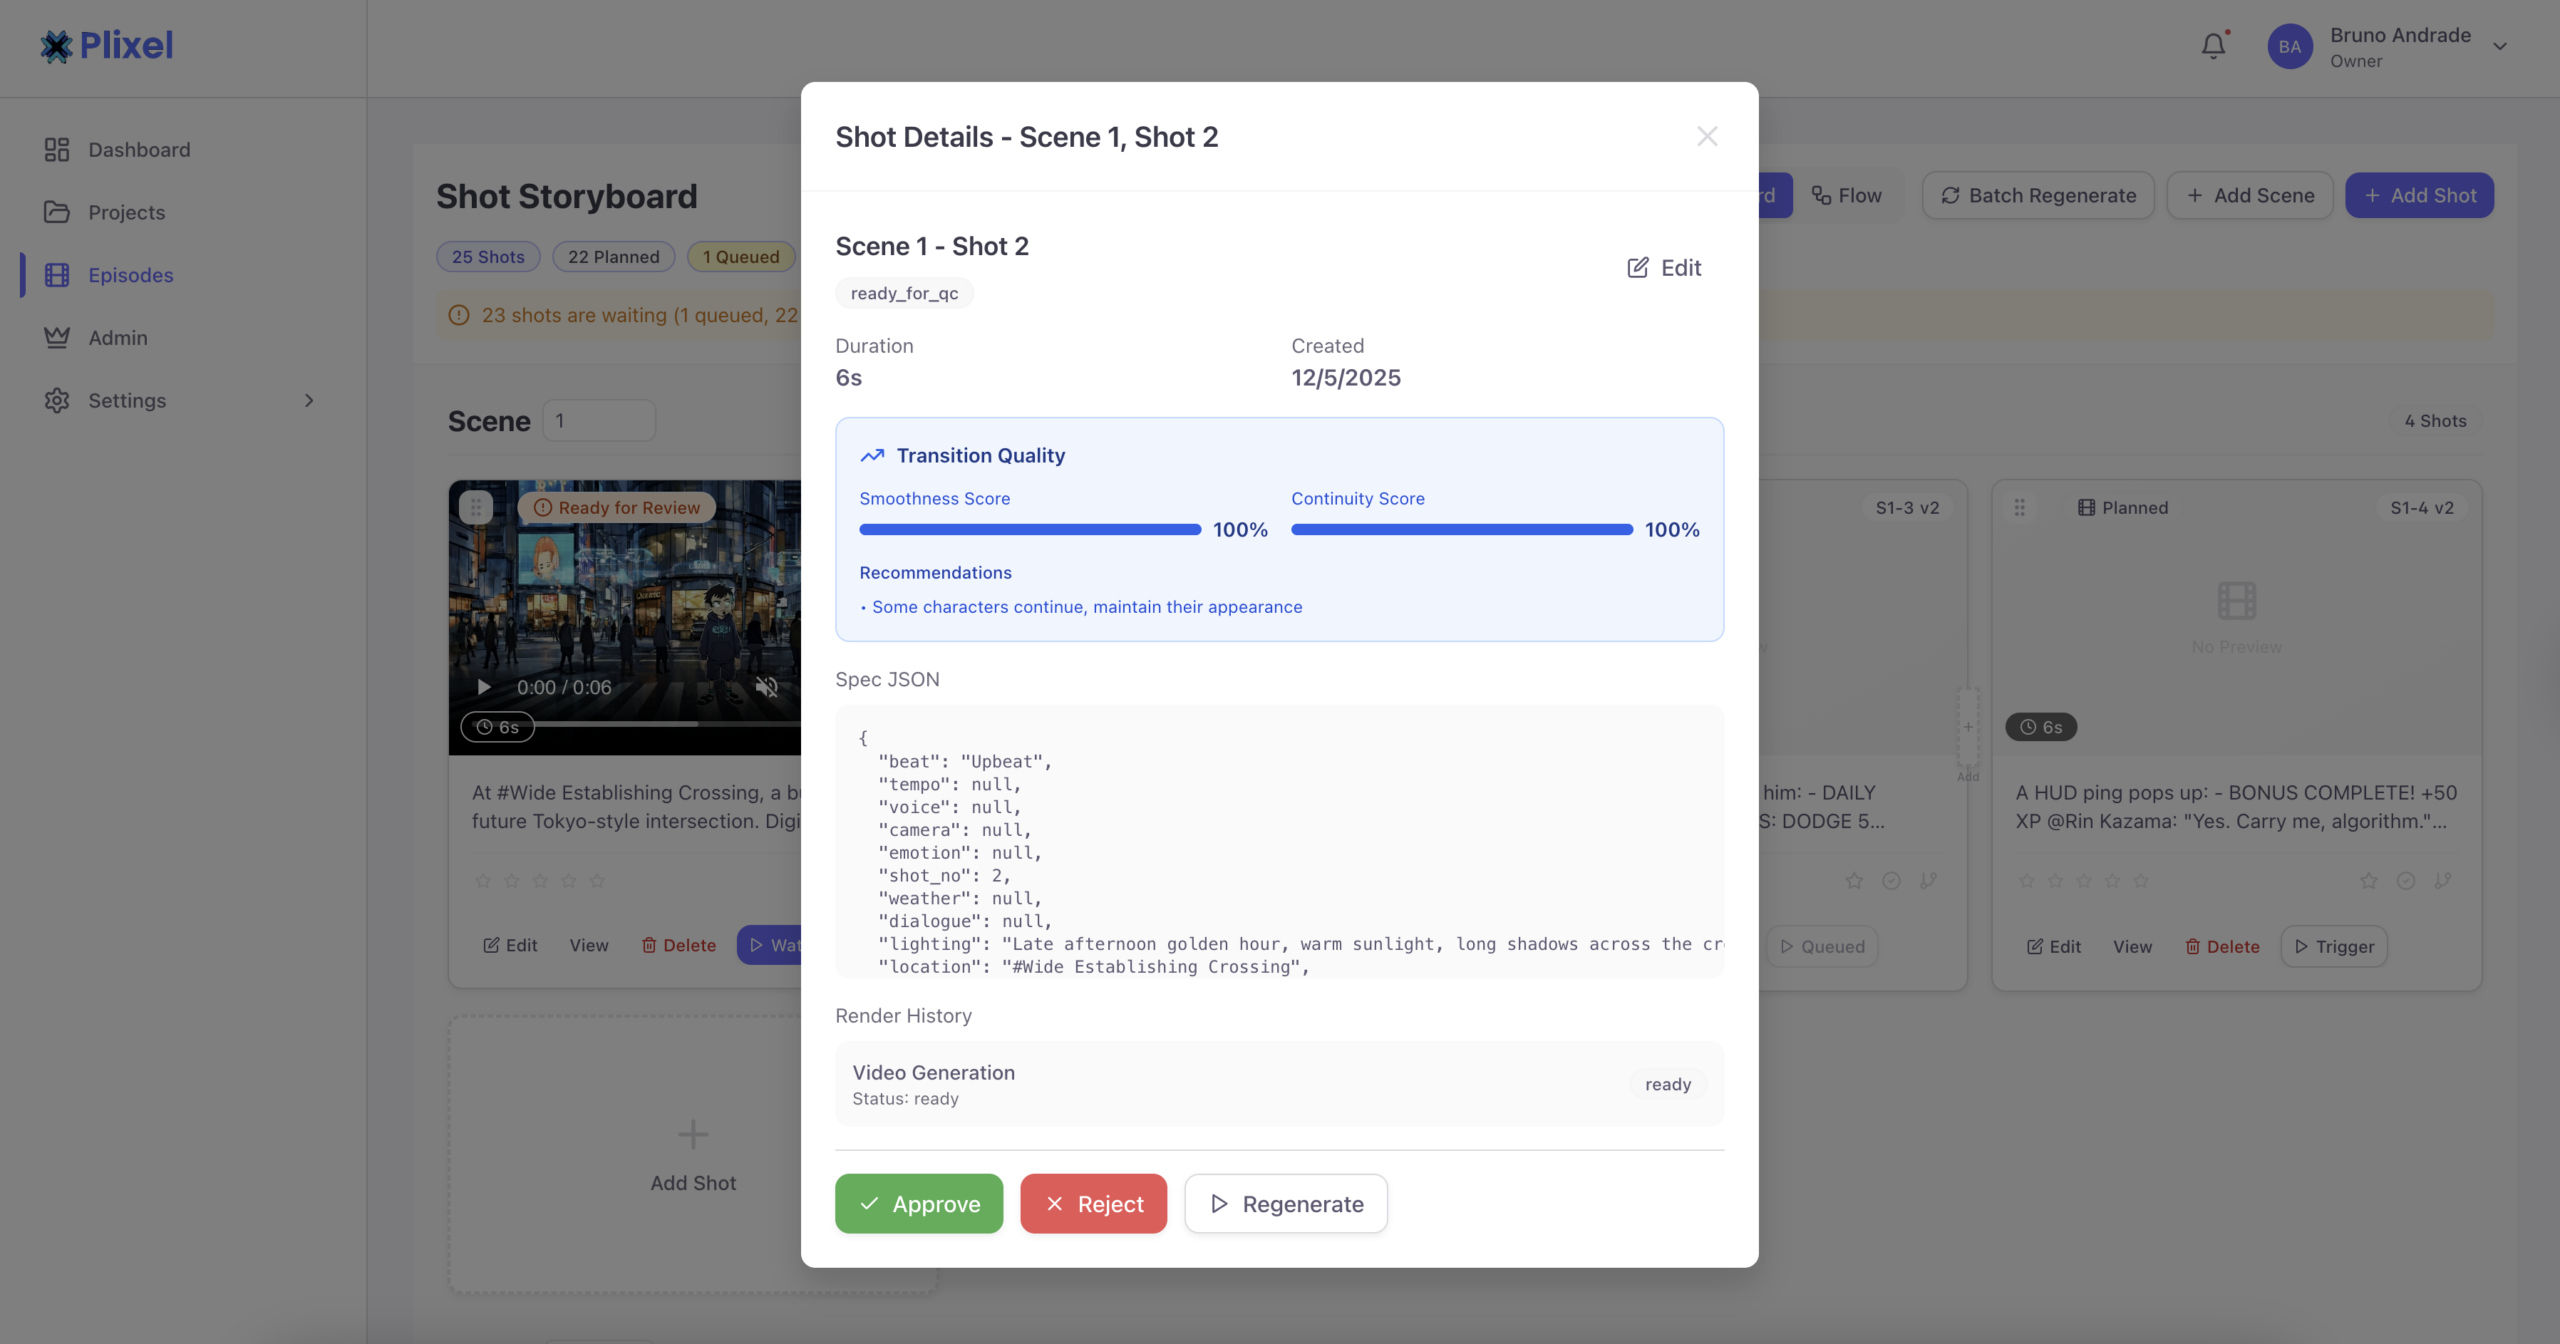The image size is (2560, 1344).
Task: Open Dashboard from the sidebar
Action: click(x=139, y=150)
